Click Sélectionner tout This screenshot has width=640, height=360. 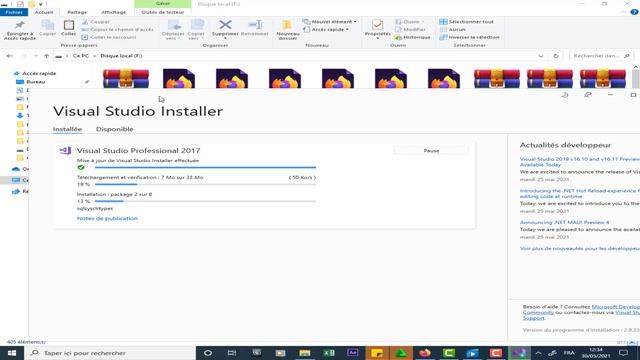(467, 22)
